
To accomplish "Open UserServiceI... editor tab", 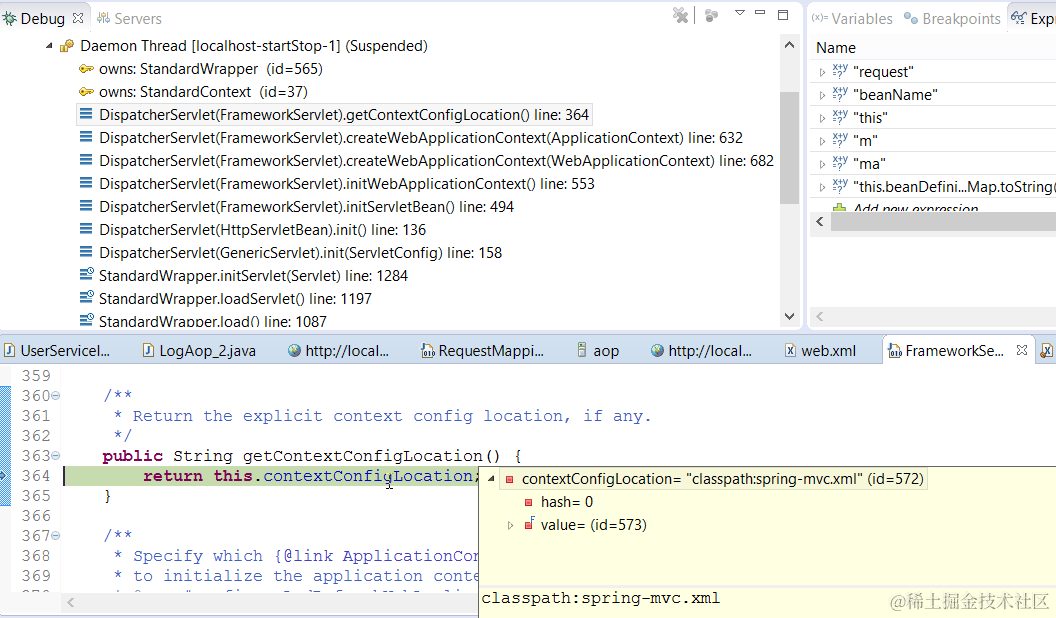I will (57, 351).
